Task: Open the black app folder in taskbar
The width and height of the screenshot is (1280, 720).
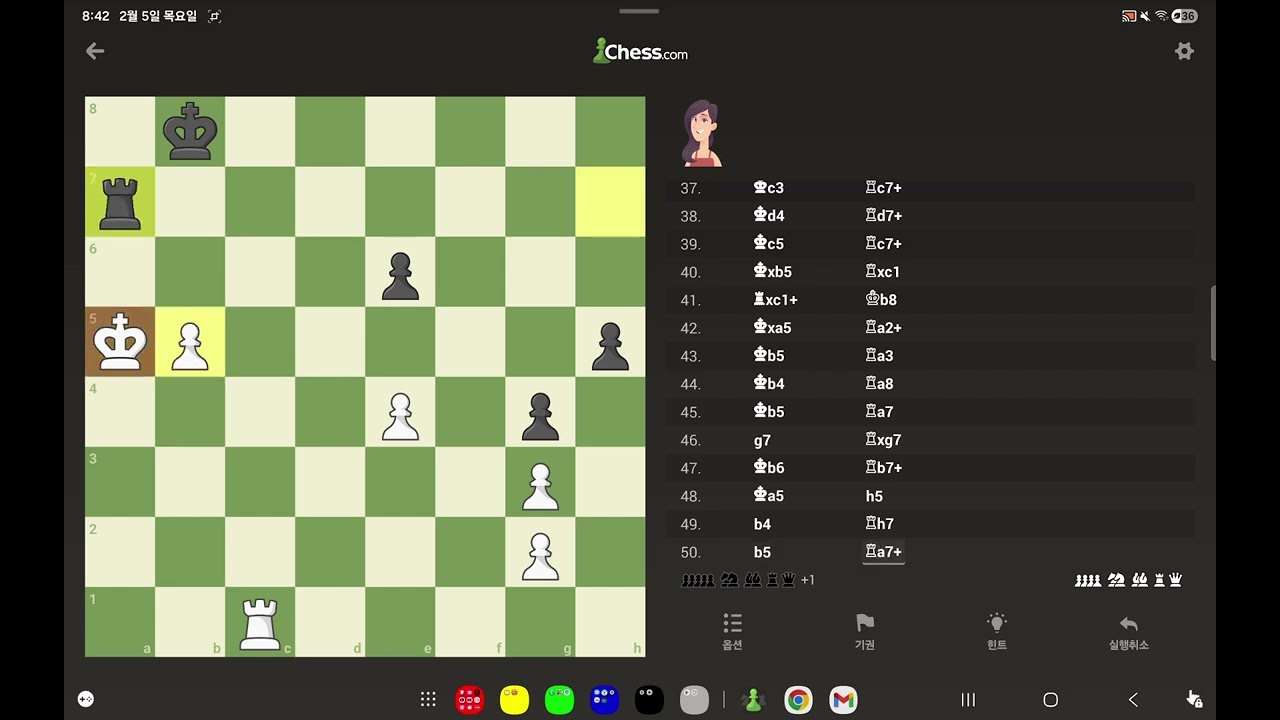Action: coord(649,700)
